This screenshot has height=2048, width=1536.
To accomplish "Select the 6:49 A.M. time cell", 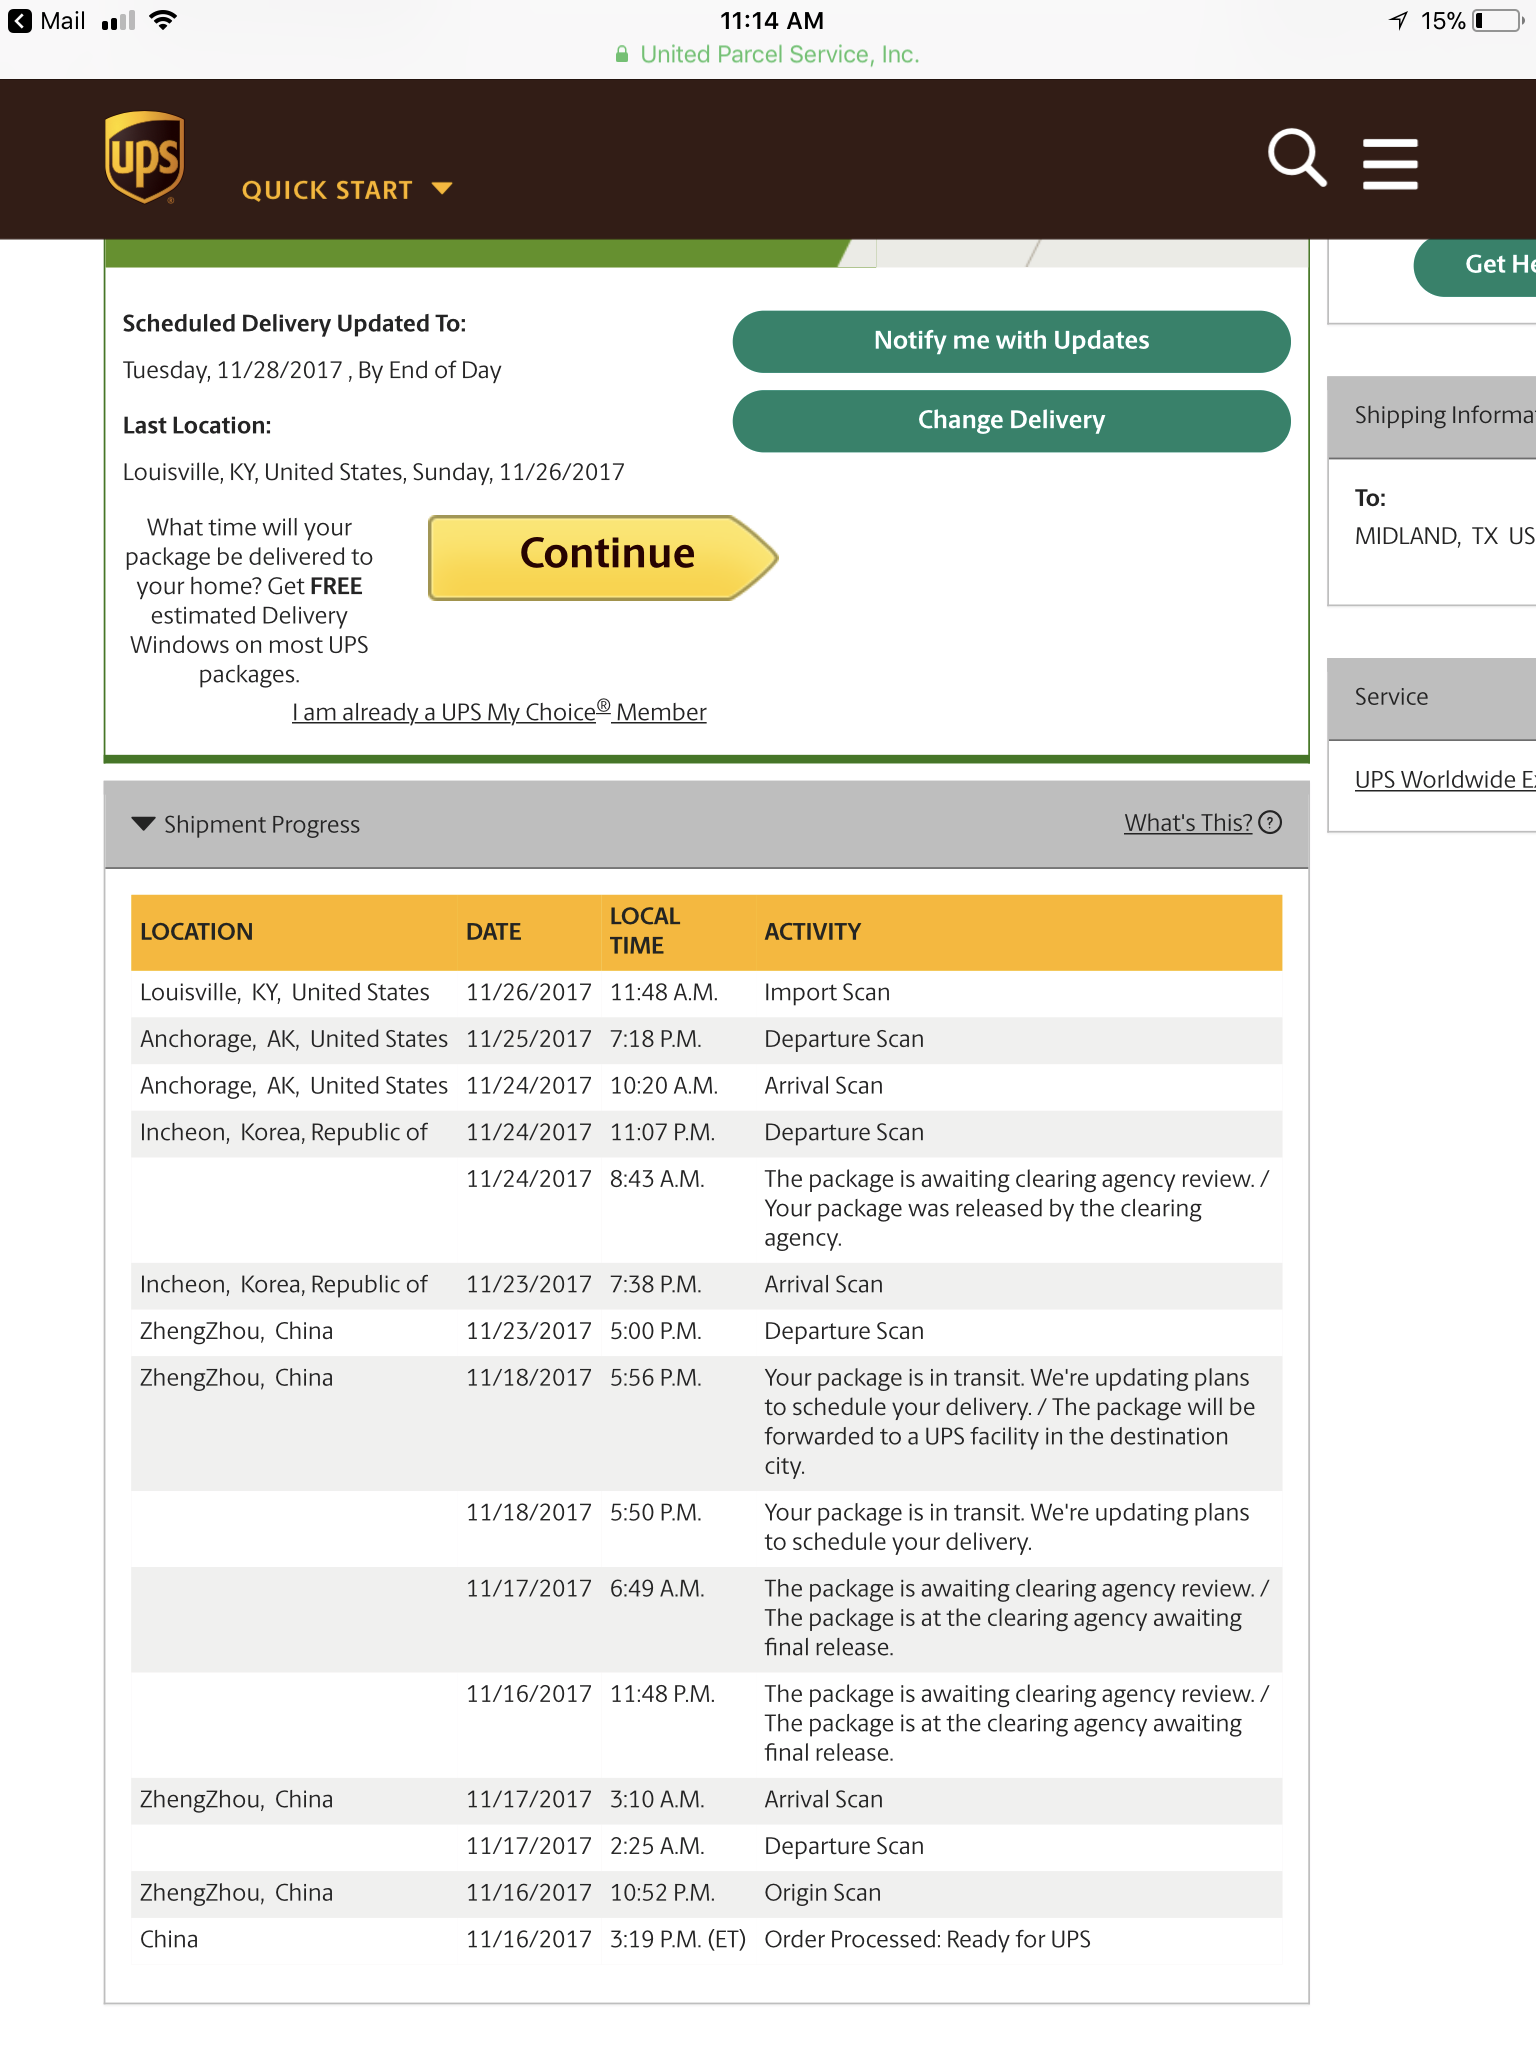I will [657, 1589].
